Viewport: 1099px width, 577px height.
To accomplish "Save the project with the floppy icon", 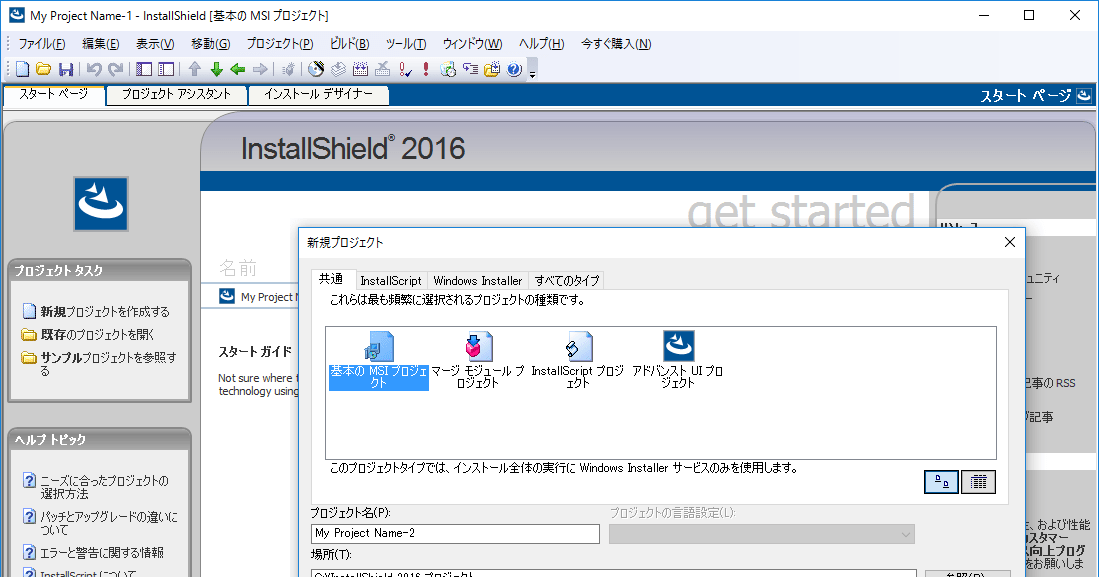I will click(x=66, y=69).
